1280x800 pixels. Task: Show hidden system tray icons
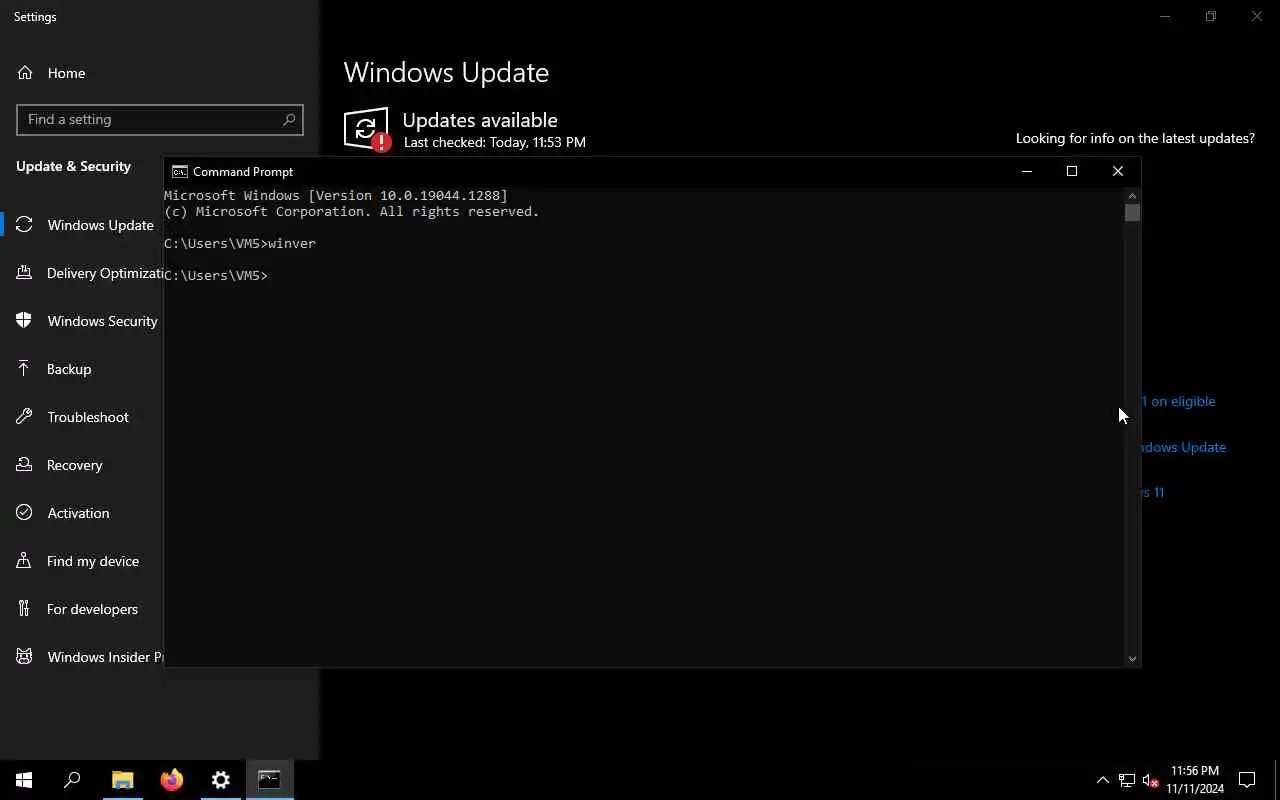1102,780
